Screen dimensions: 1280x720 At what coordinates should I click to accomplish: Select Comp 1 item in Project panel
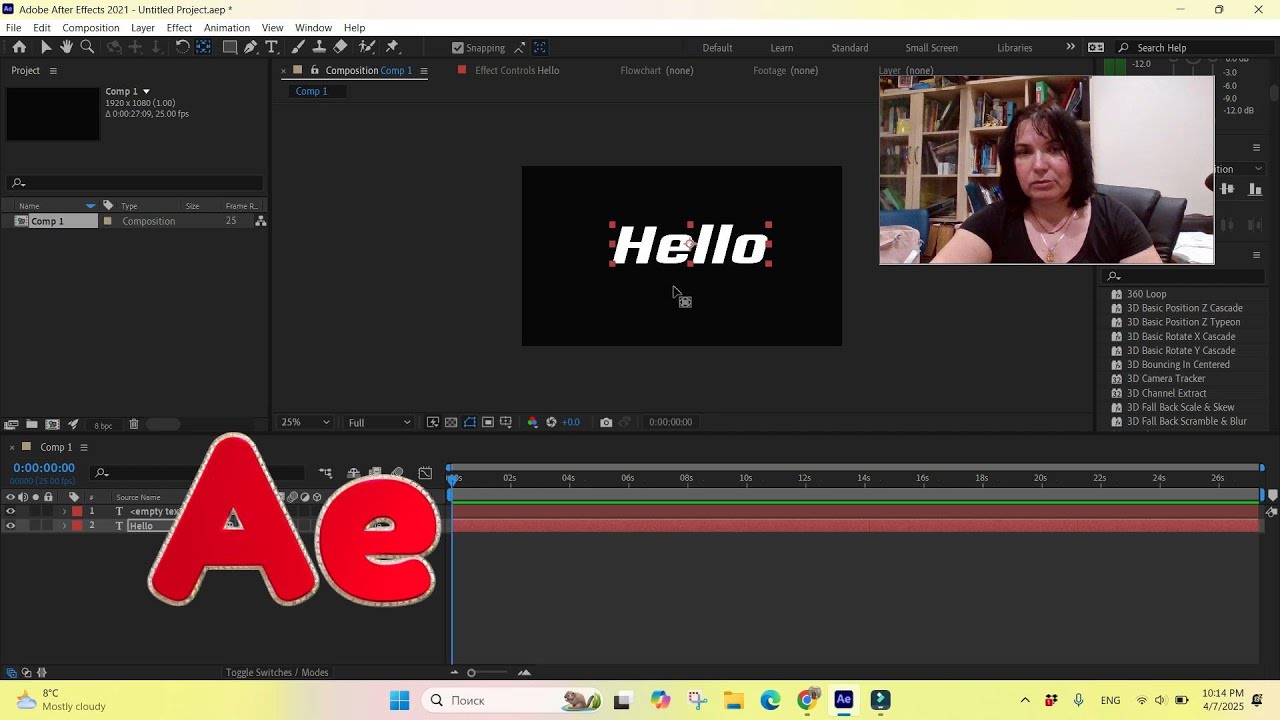pos(47,221)
